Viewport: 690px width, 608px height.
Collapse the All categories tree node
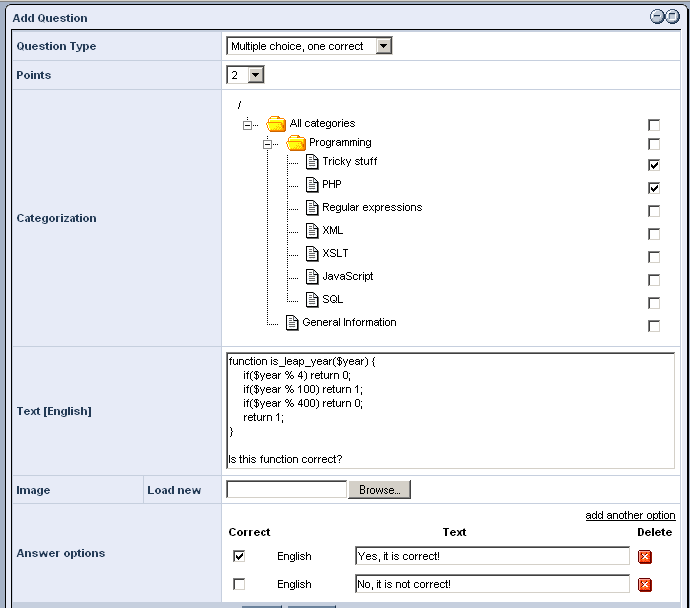[247, 125]
